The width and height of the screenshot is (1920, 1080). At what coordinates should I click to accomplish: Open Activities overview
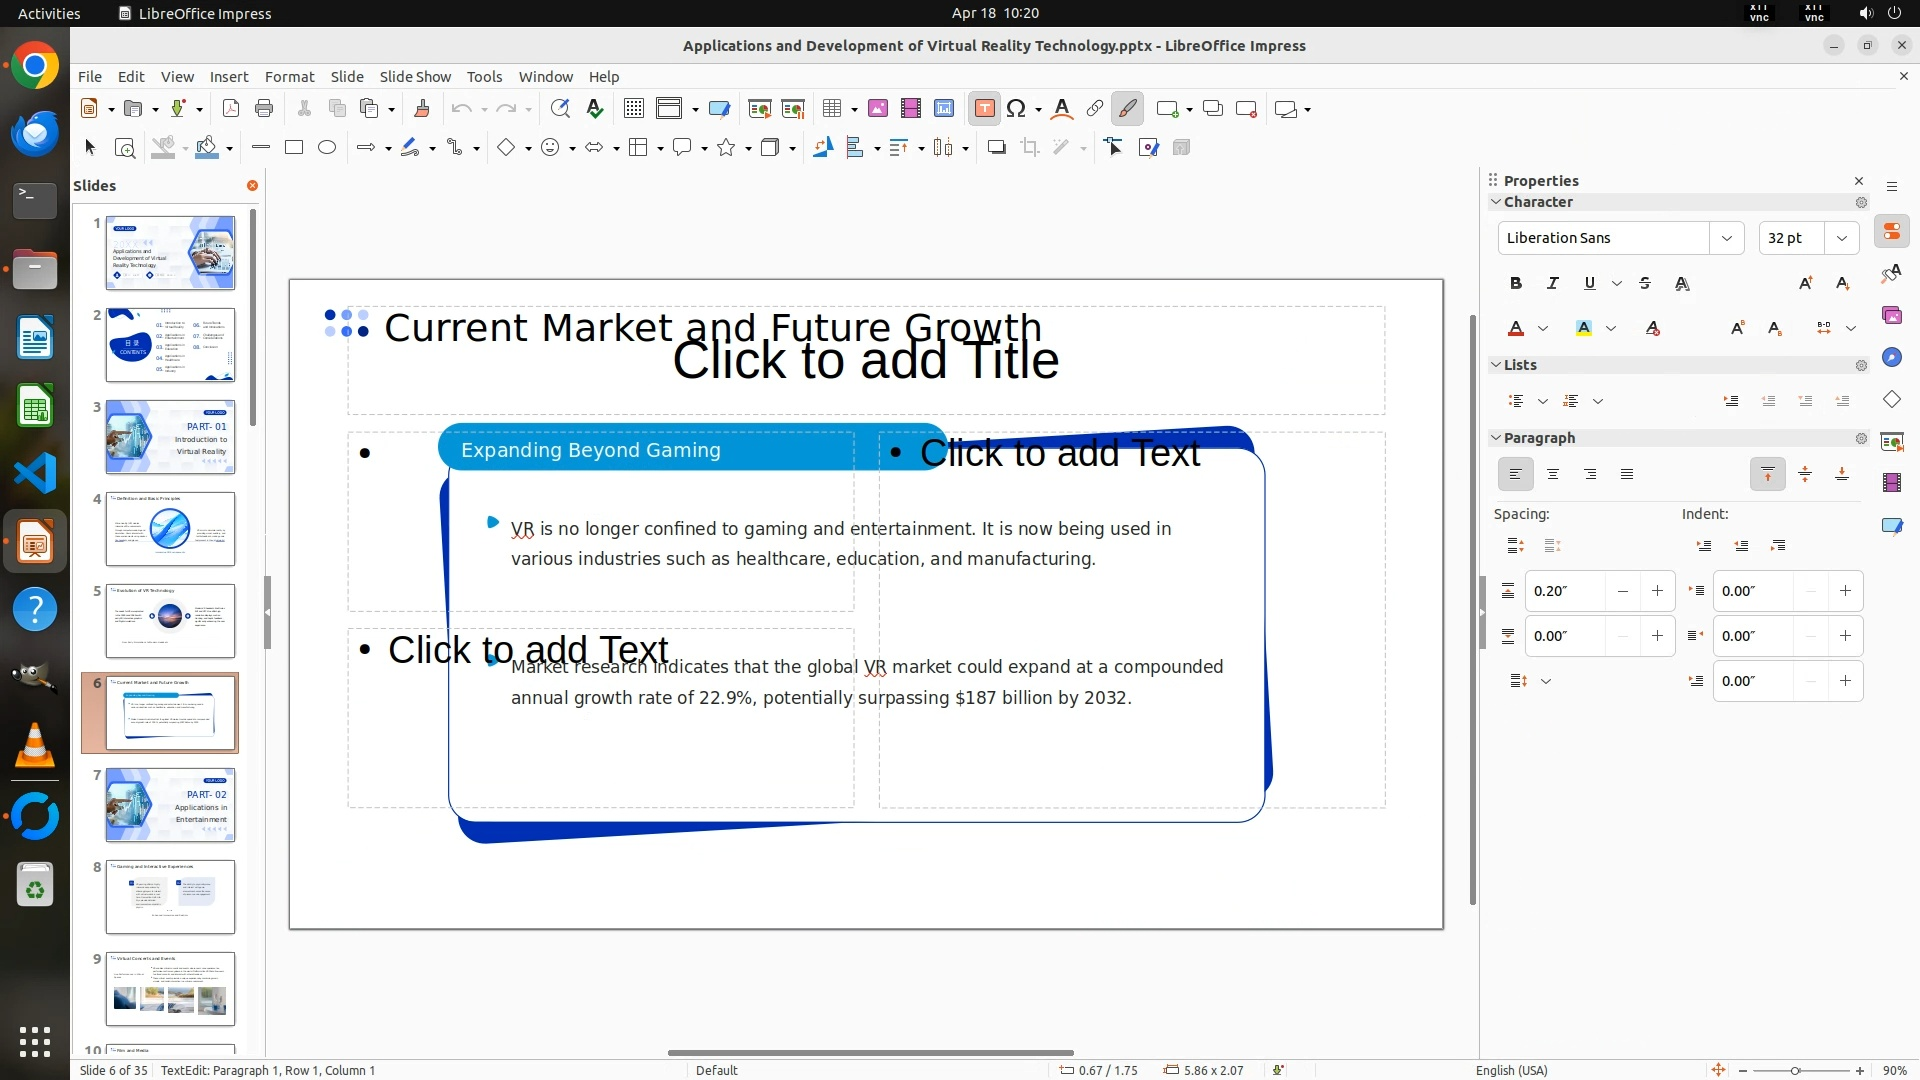coord(49,13)
